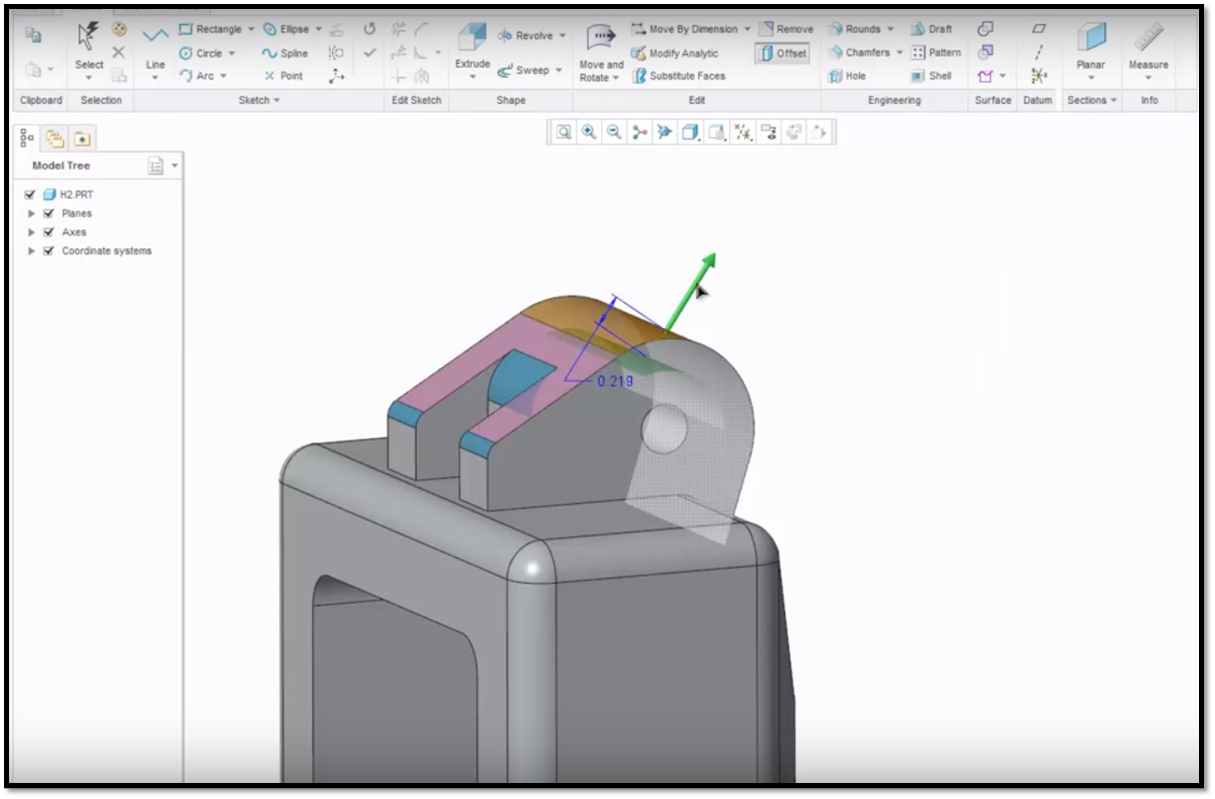Switch to the second navigator tab (folders)
Image resolution: width=1215 pixels, height=799 pixels.
[x=54, y=140]
